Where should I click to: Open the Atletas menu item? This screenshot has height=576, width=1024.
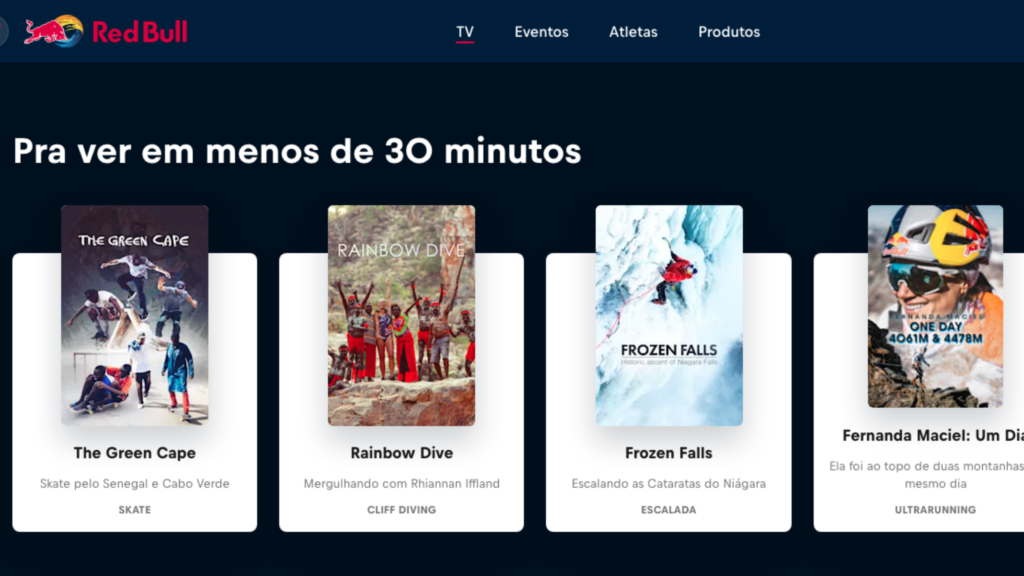click(633, 31)
